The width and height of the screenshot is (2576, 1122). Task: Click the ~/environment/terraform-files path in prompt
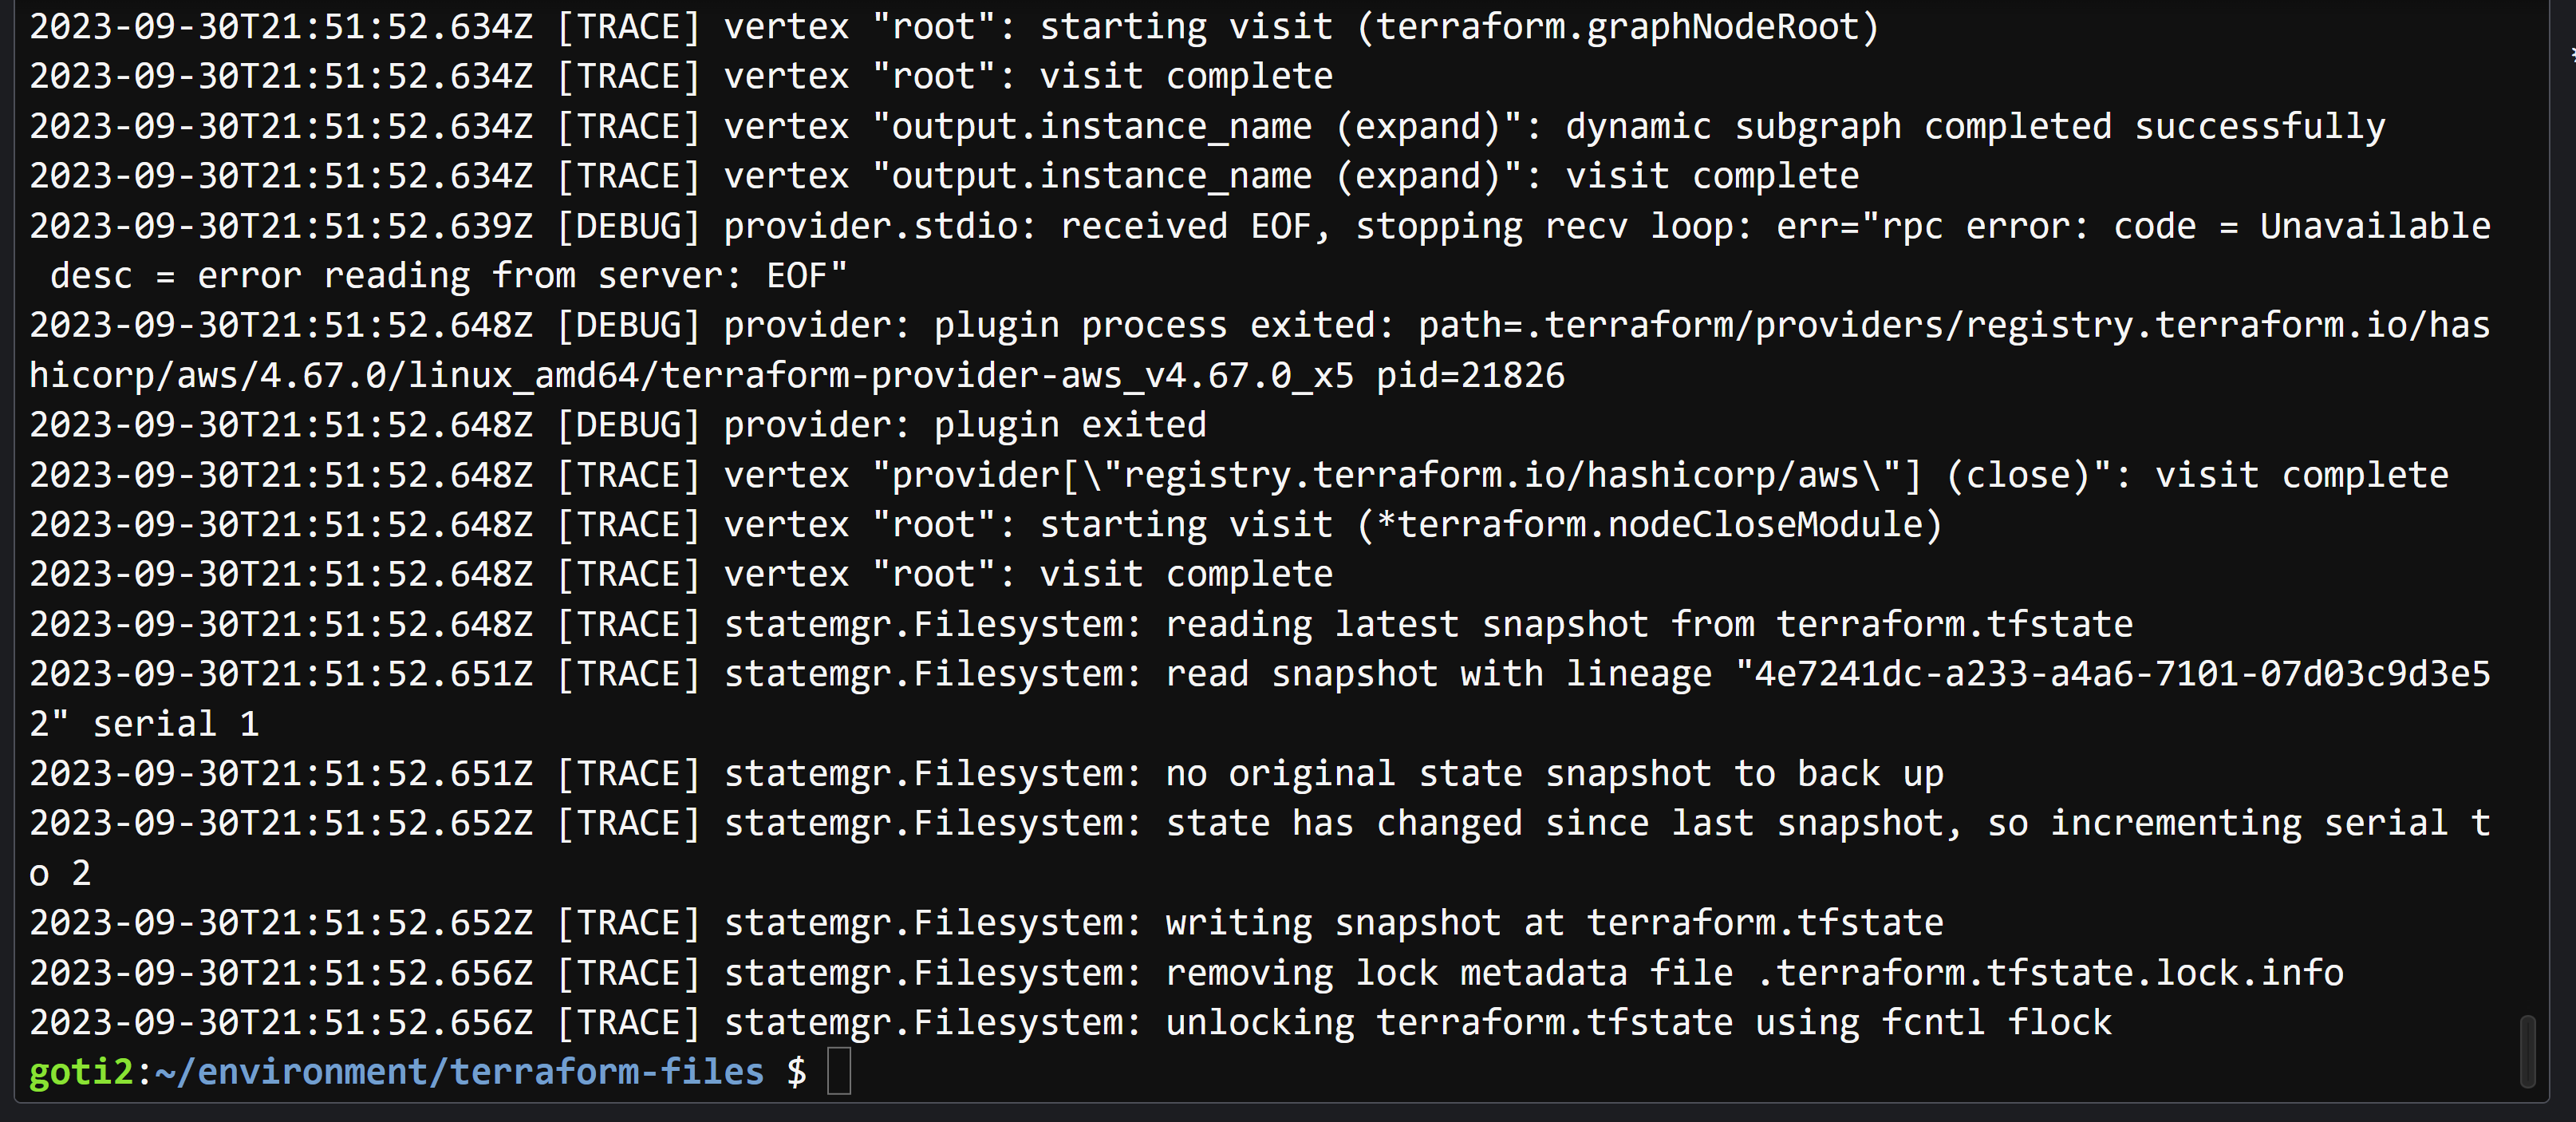[459, 1072]
